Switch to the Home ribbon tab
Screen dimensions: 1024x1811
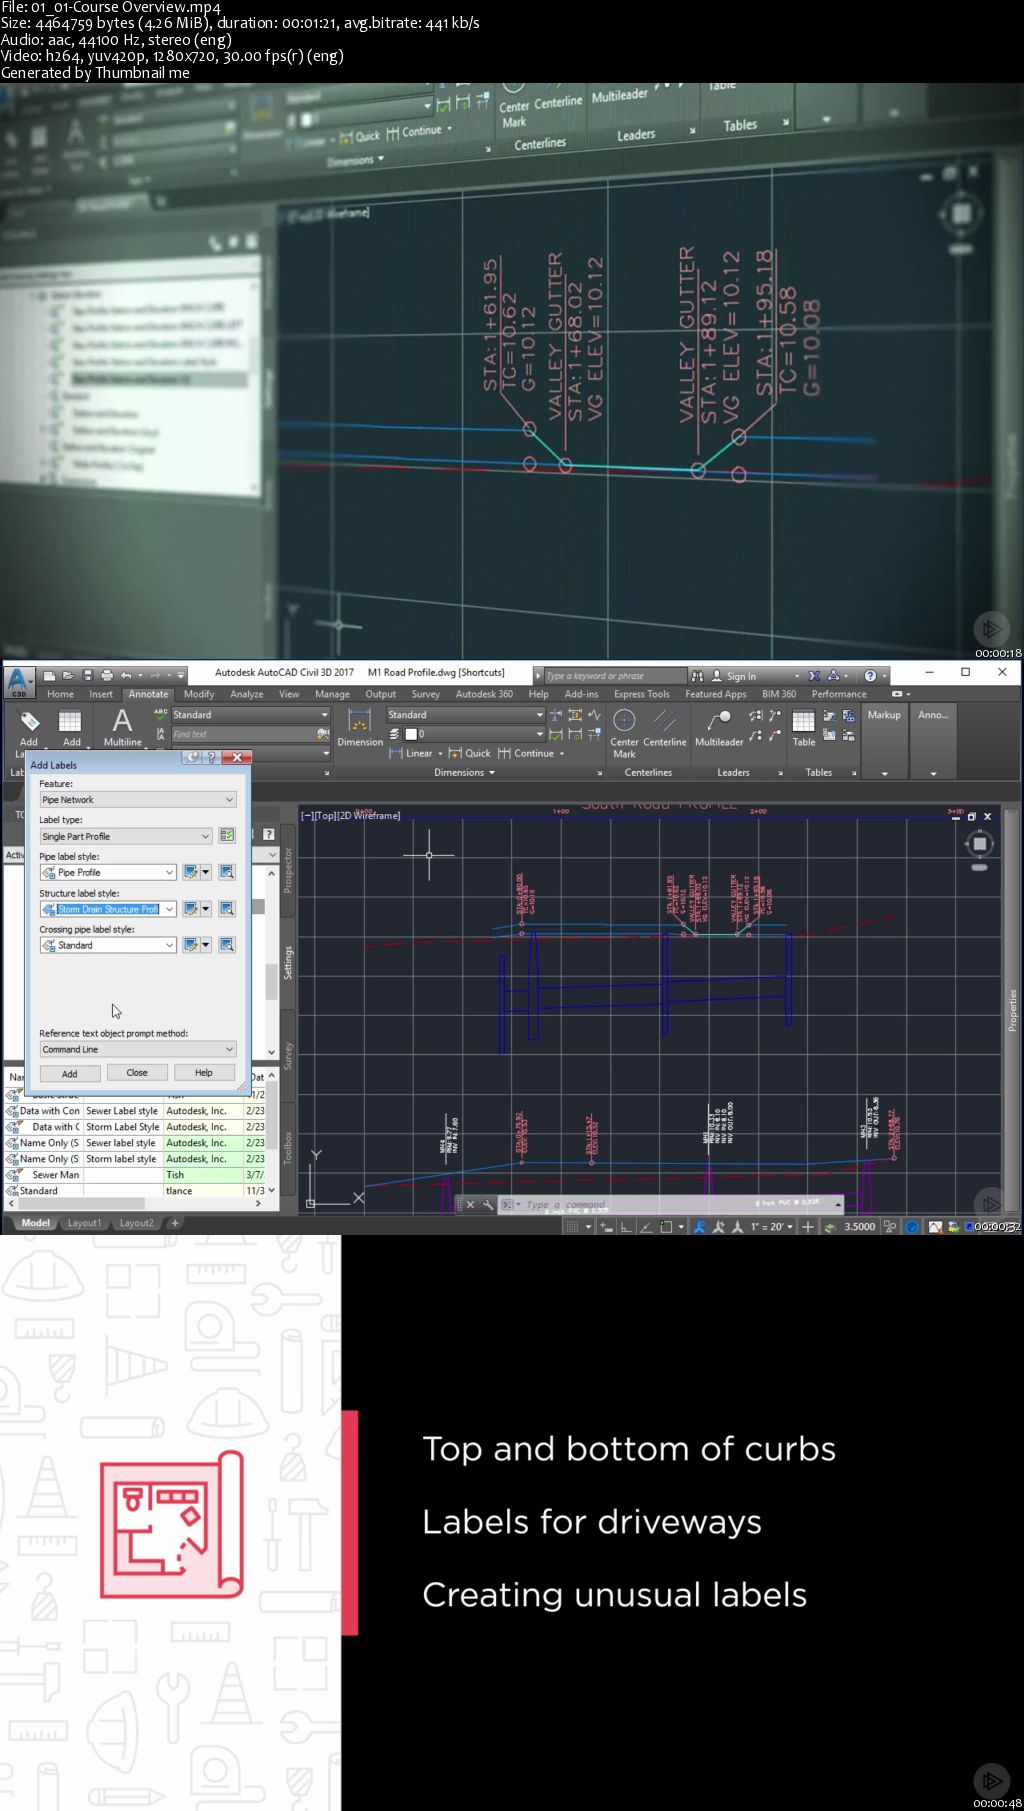click(60, 694)
